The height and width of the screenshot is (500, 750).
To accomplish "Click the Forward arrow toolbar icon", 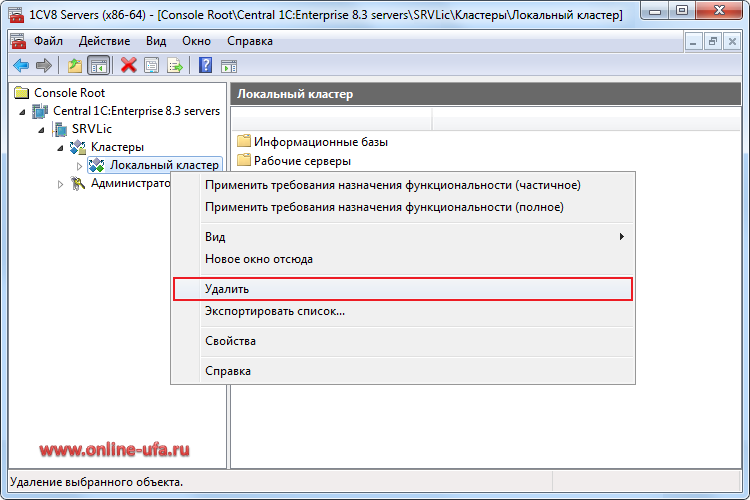I will coord(44,65).
